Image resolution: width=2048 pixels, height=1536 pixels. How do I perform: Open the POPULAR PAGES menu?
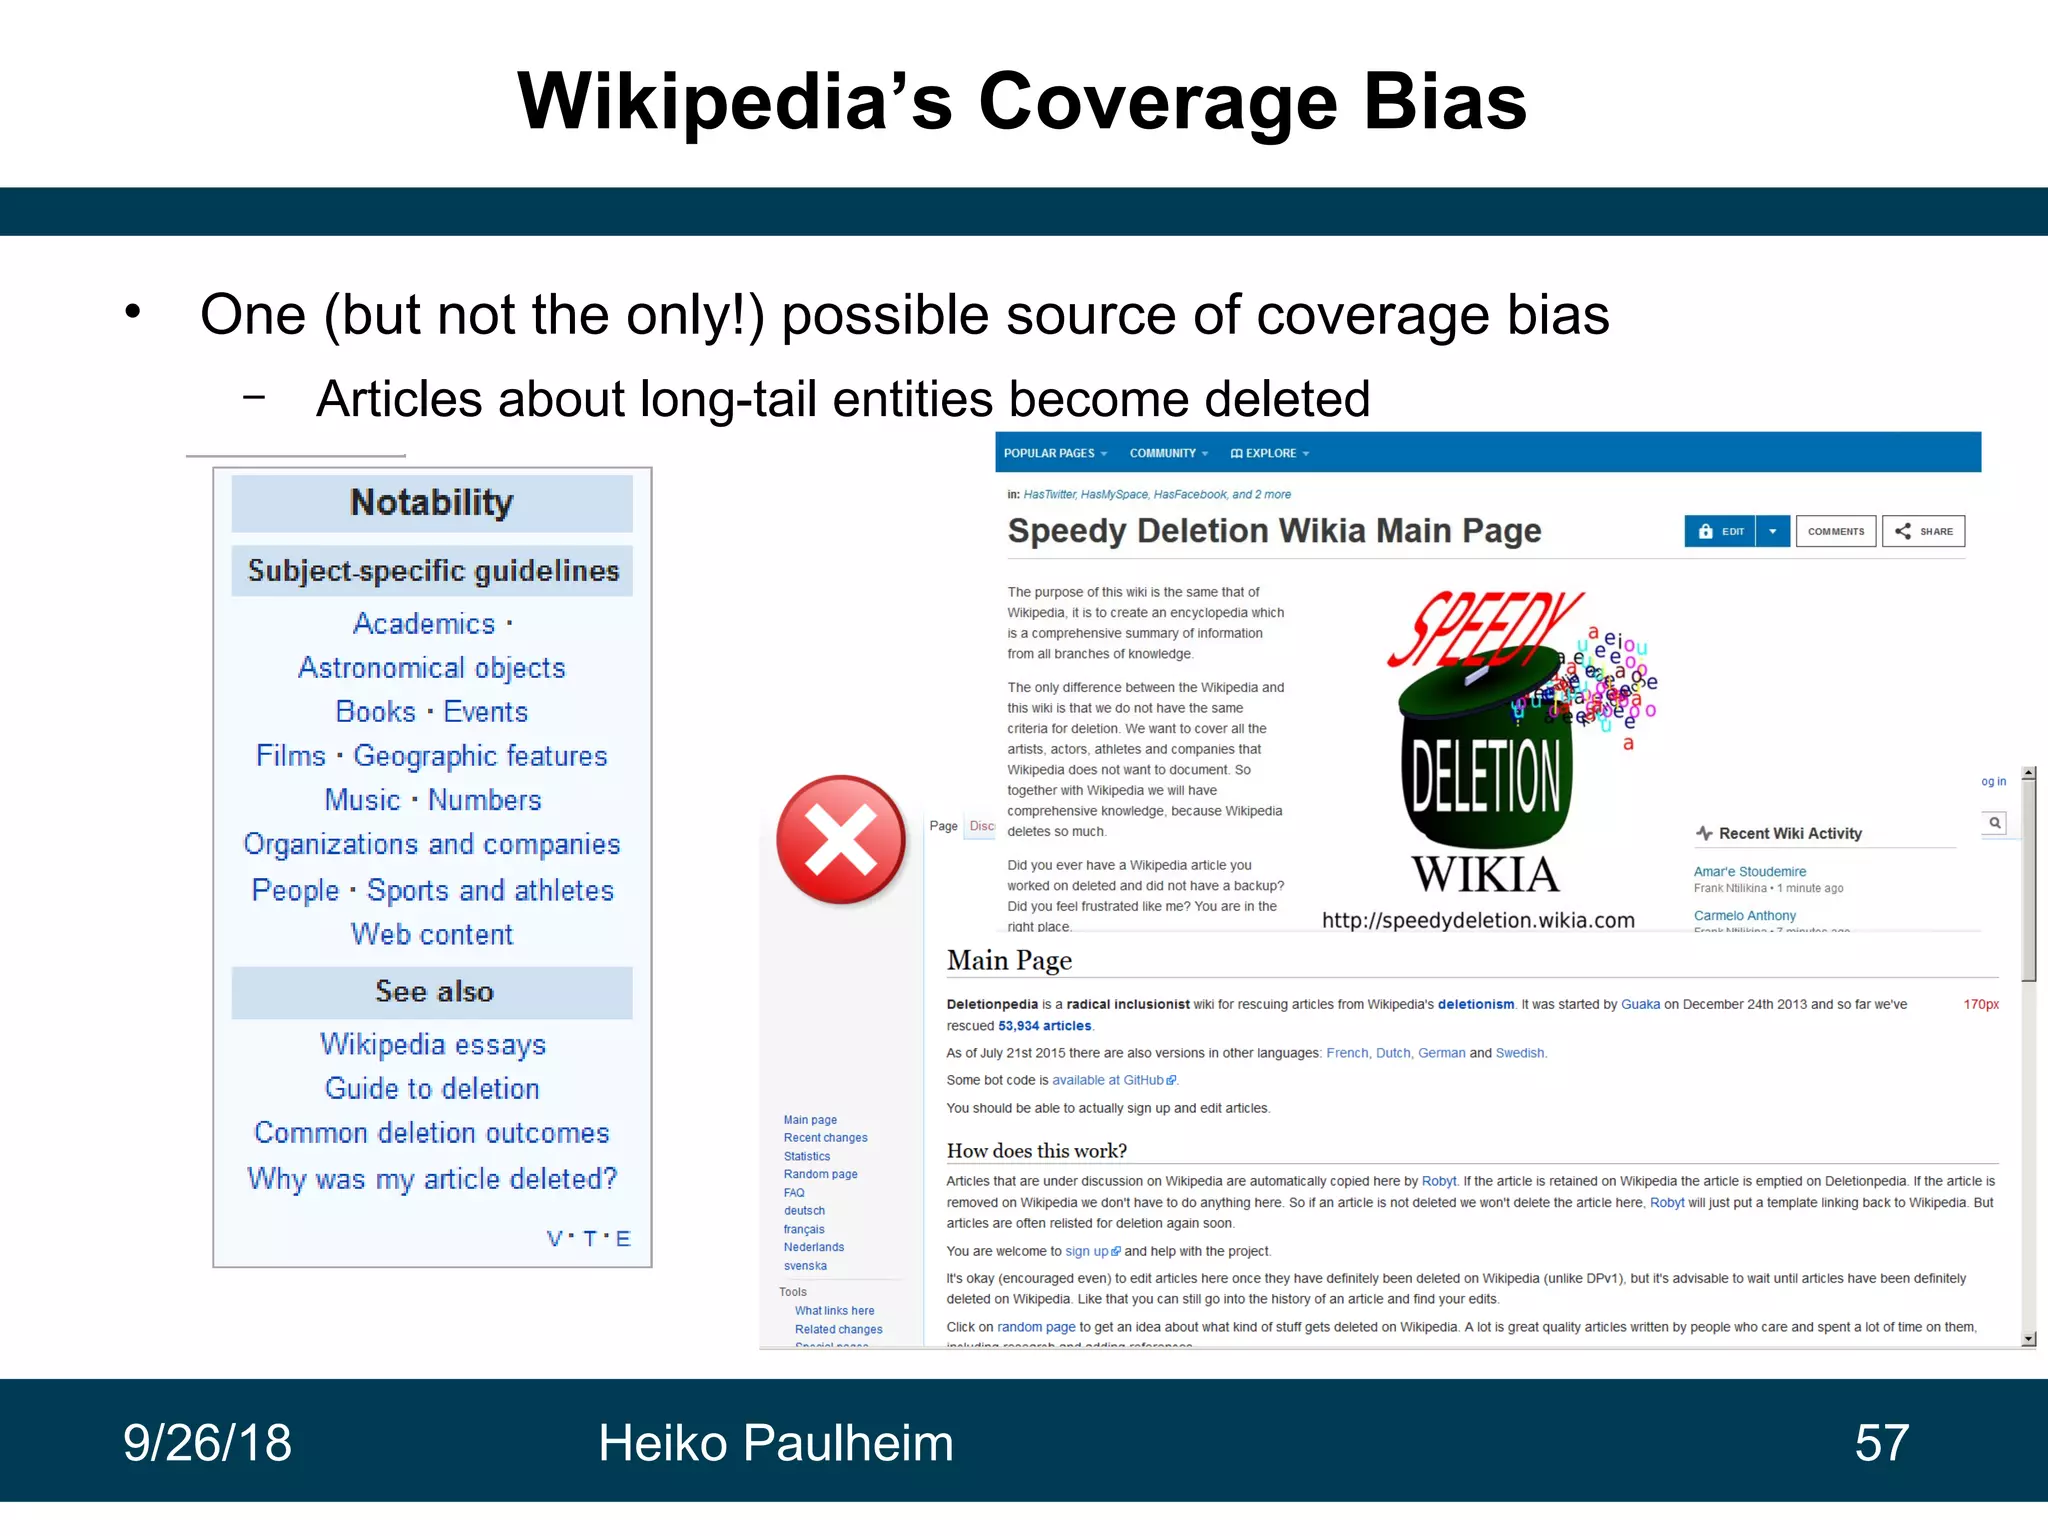pyautogui.click(x=1055, y=453)
